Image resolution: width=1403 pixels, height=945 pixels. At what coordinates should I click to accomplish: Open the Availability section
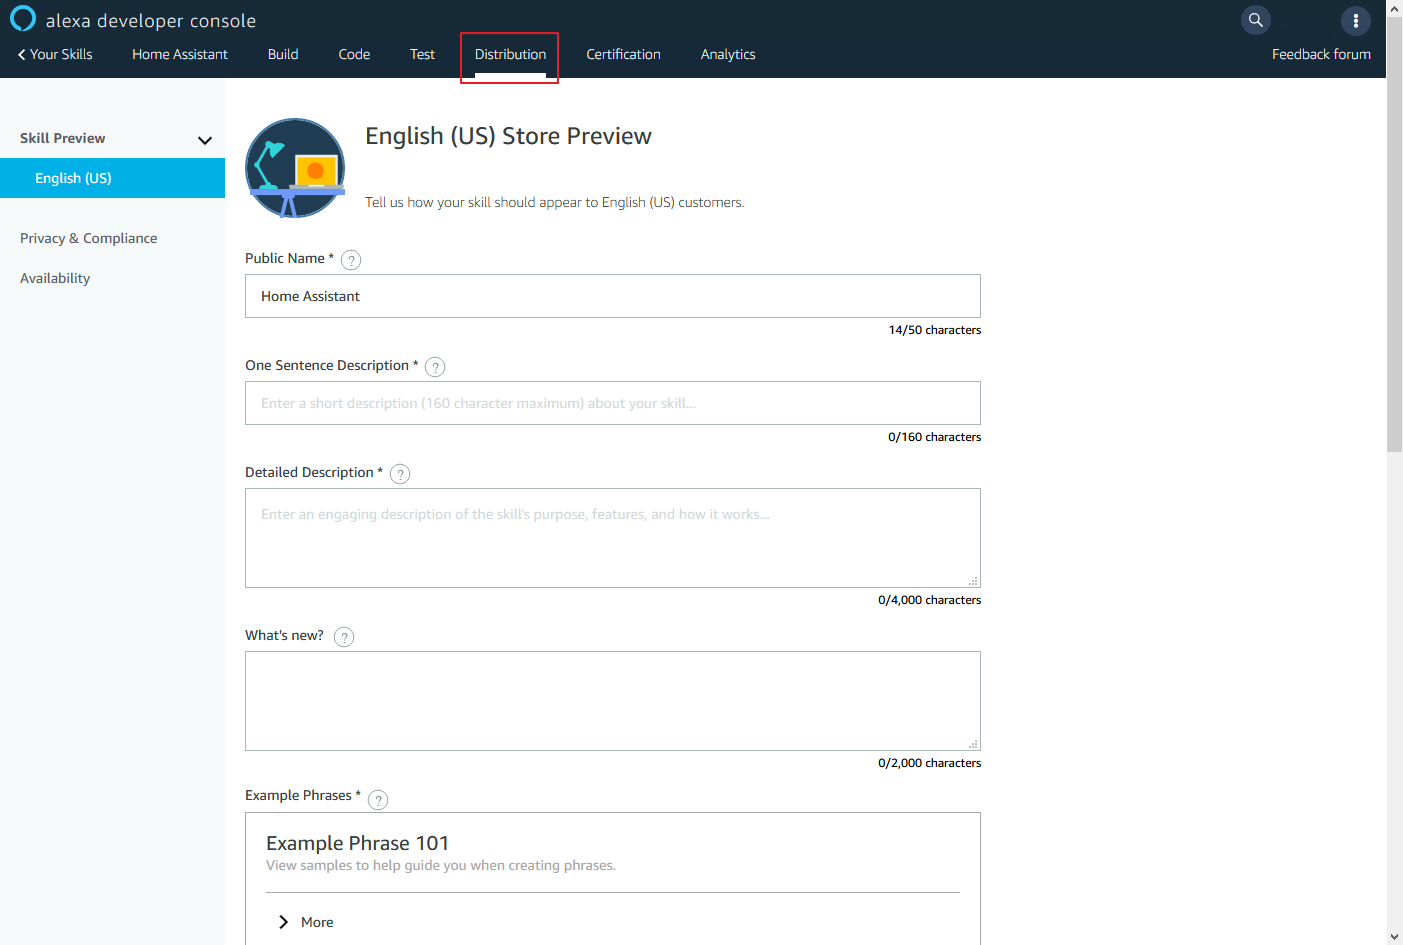click(55, 278)
